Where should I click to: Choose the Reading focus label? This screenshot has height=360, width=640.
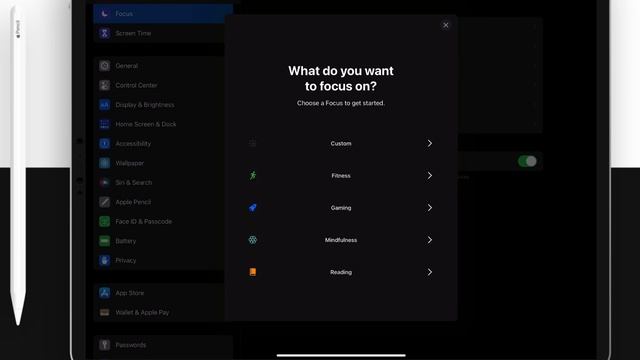point(341,272)
